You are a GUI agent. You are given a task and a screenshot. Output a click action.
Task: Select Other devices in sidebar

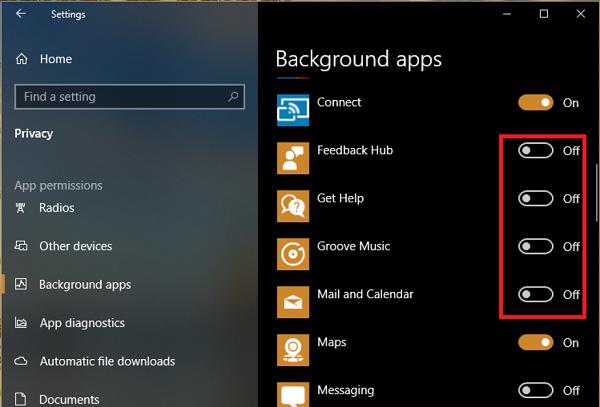point(75,246)
